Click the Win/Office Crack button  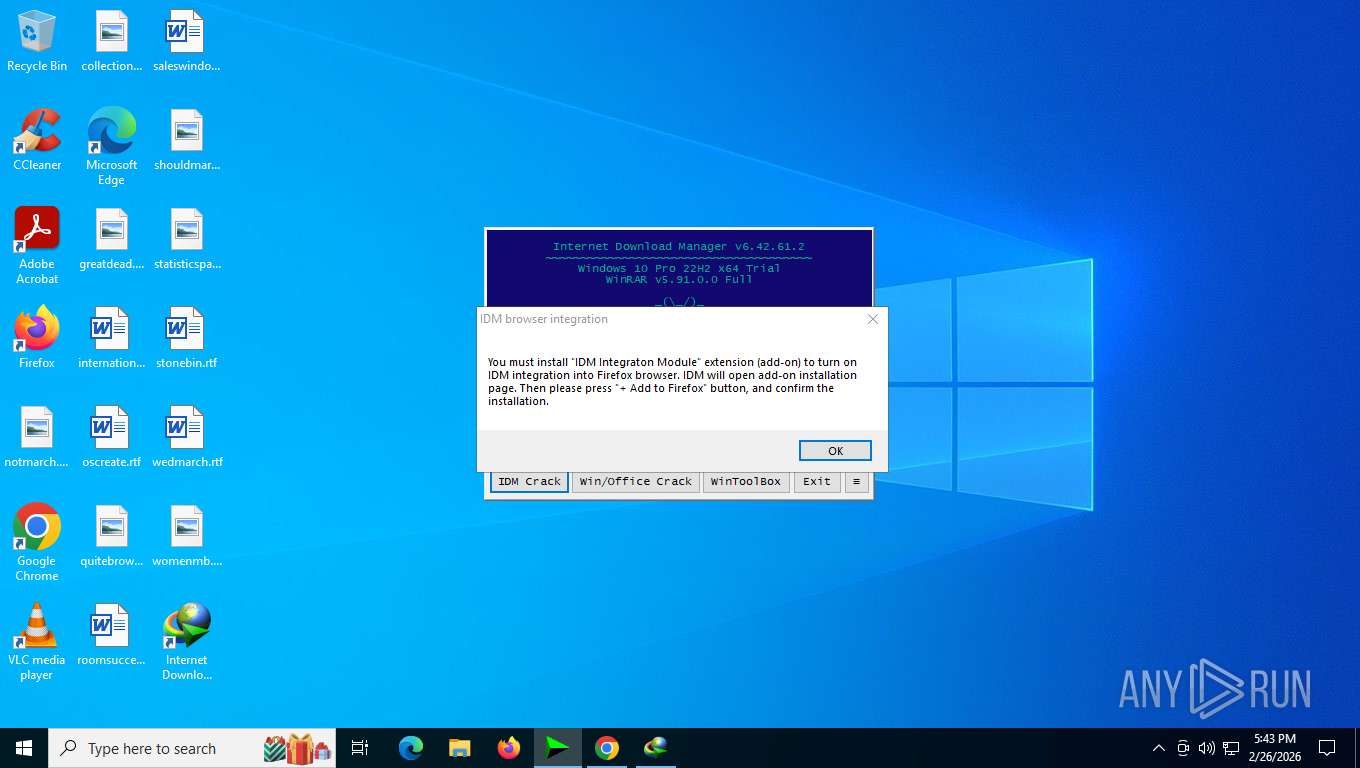click(x=635, y=481)
